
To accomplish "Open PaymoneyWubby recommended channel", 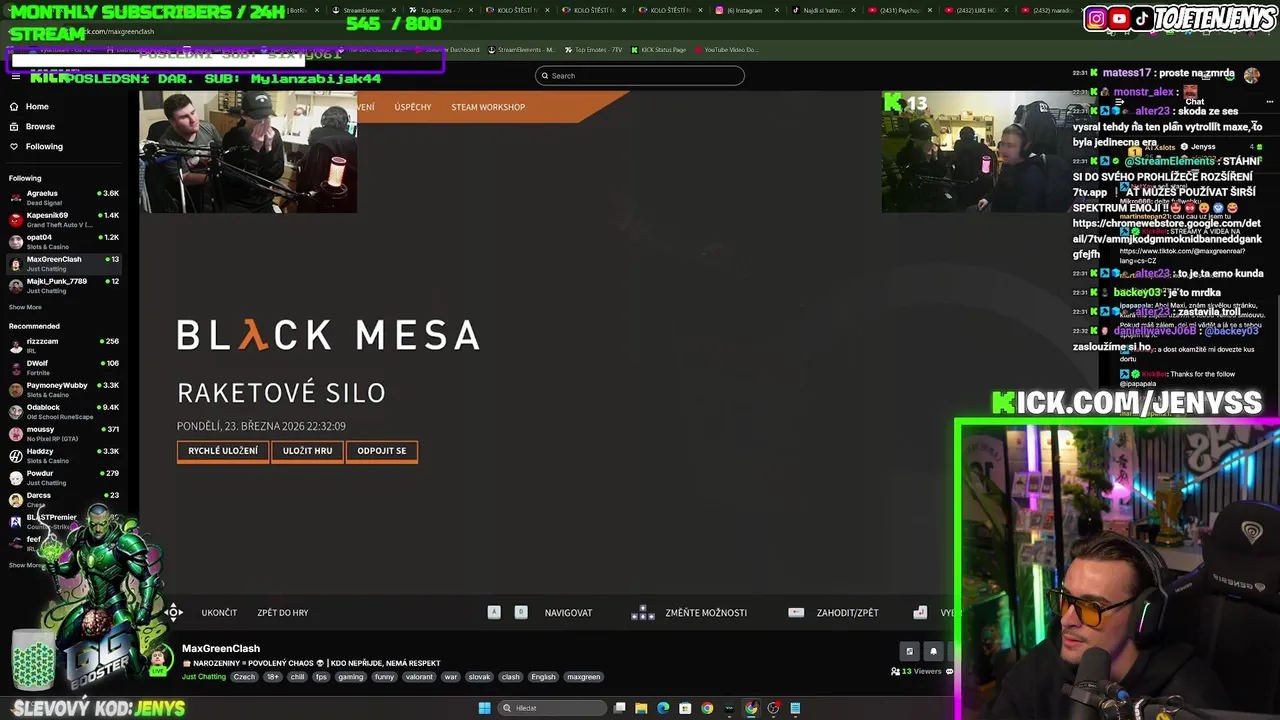I will click(64, 389).
